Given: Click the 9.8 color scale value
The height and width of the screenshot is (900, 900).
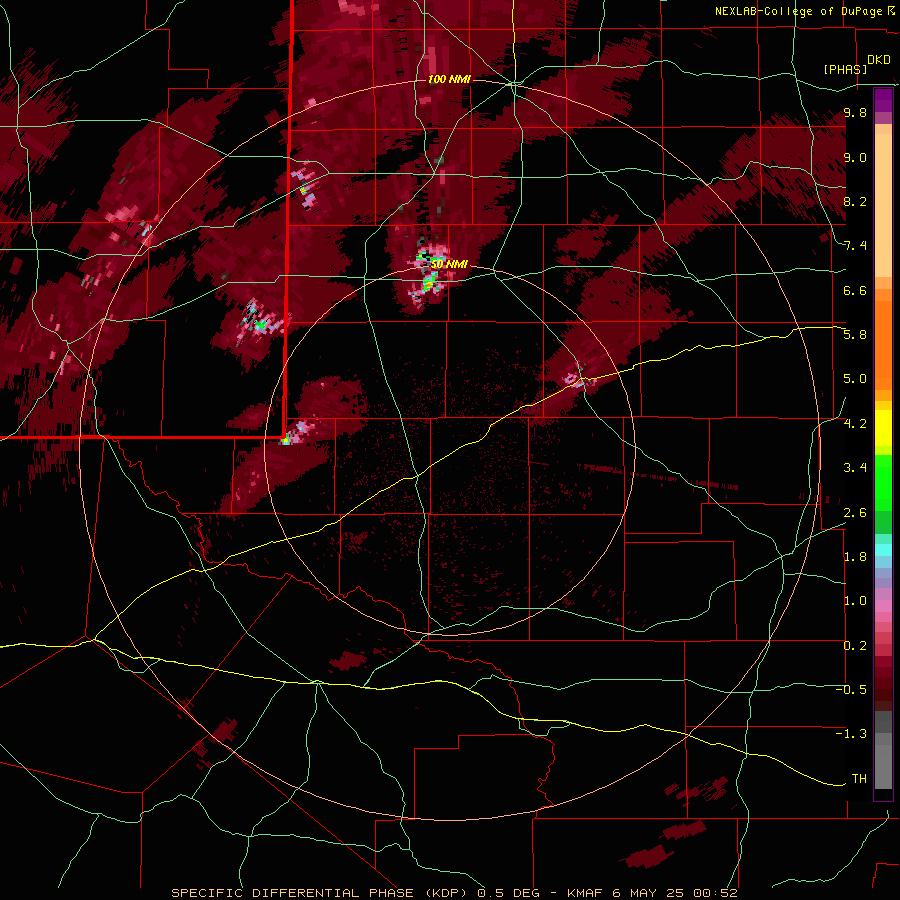Looking at the screenshot, I should point(855,113).
